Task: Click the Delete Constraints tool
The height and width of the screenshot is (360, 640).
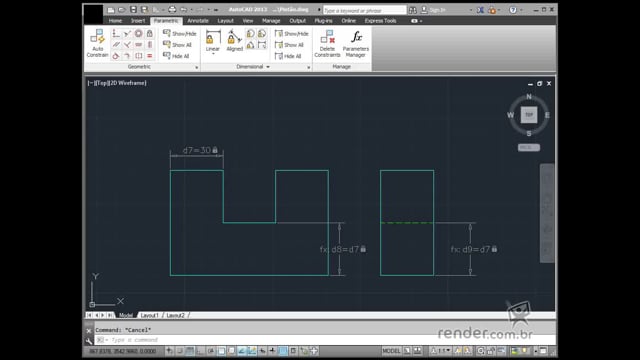Action: point(327,44)
